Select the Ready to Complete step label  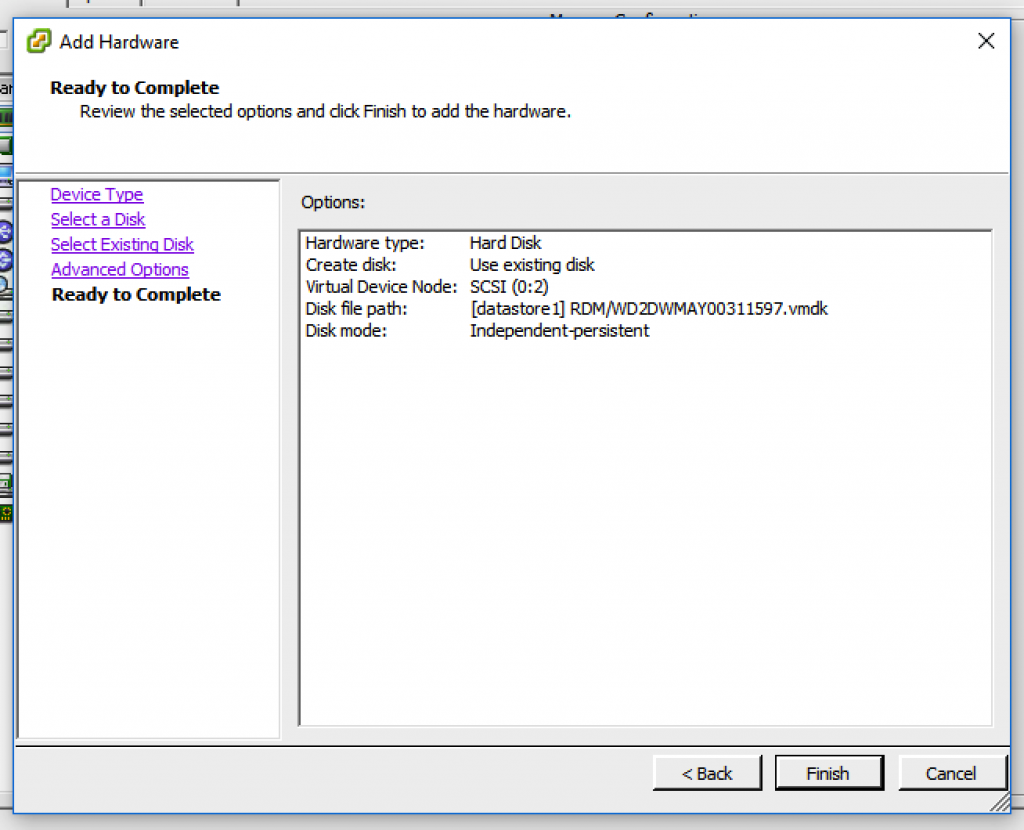[x=136, y=295]
